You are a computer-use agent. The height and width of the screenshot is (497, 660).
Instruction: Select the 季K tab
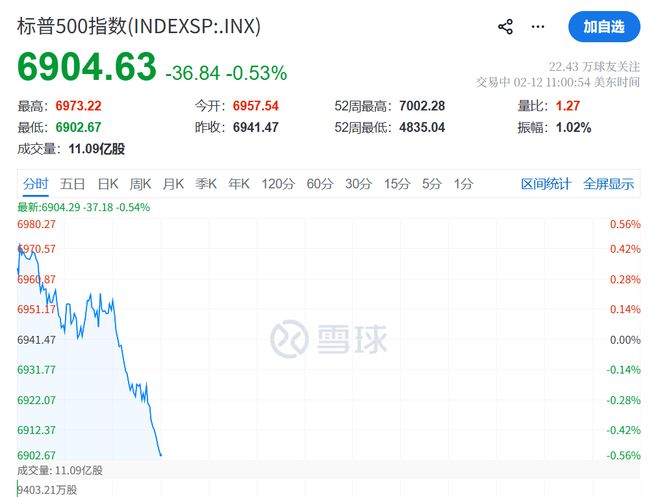point(206,184)
